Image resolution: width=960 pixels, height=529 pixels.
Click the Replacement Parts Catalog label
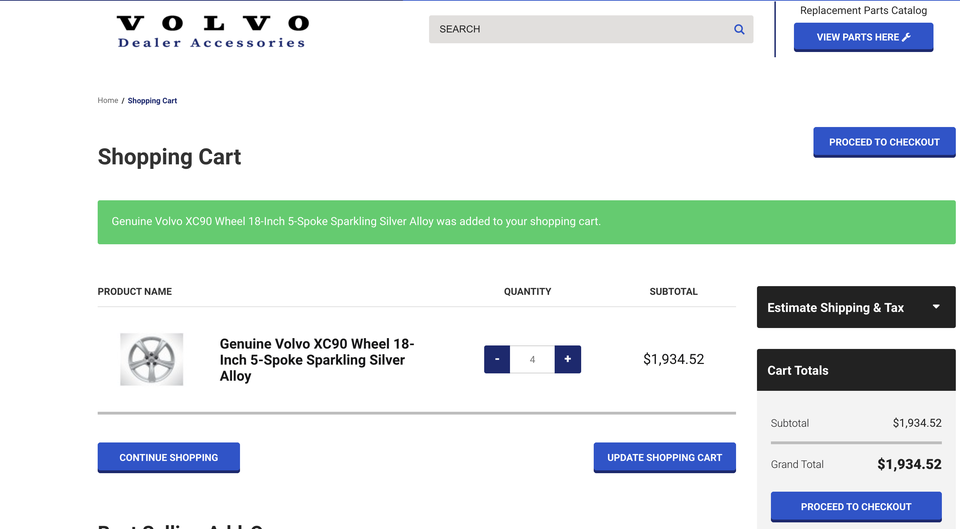coord(863,11)
